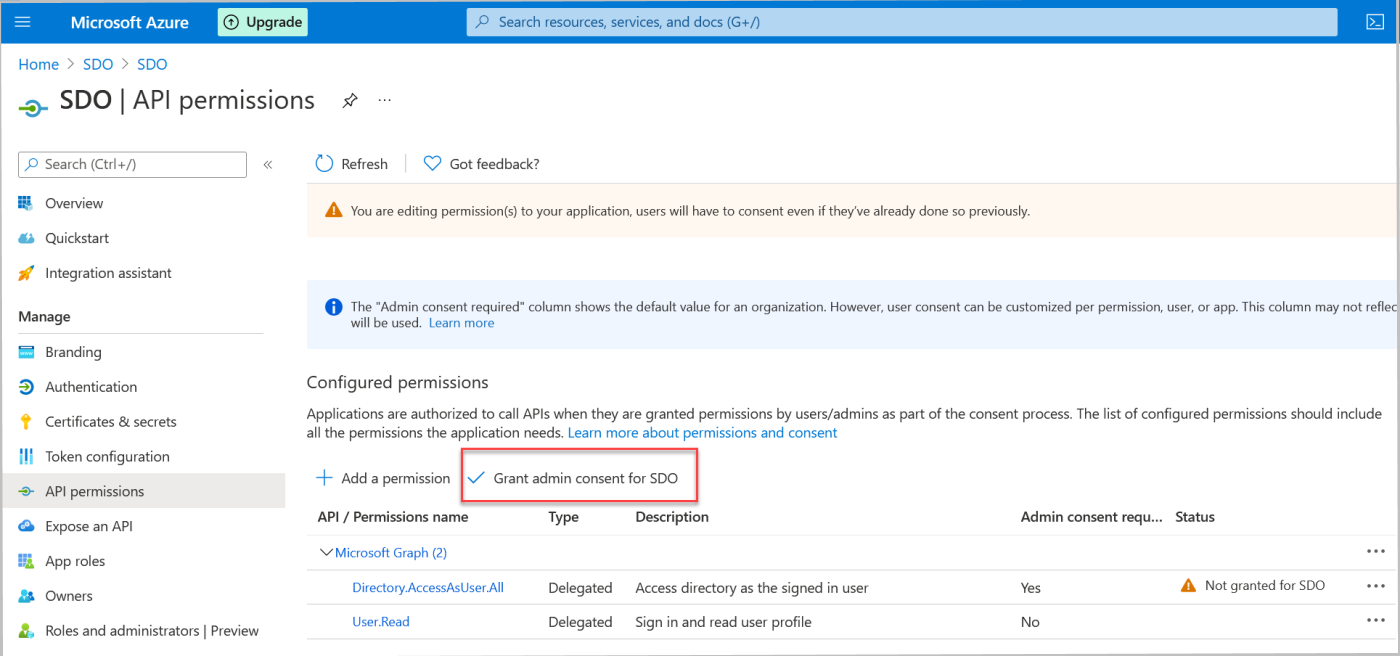Open App roles
Image resolution: width=1400 pixels, height=656 pixels.
(75, 561)
